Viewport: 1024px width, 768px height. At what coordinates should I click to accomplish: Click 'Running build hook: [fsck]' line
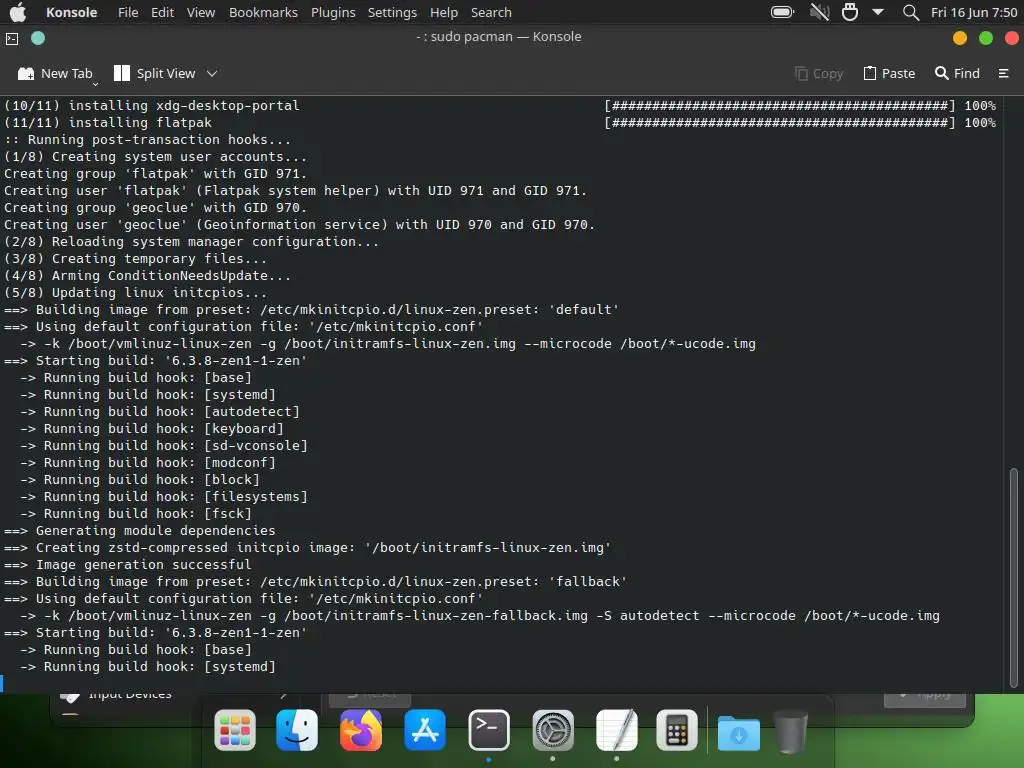coord(136,513)
